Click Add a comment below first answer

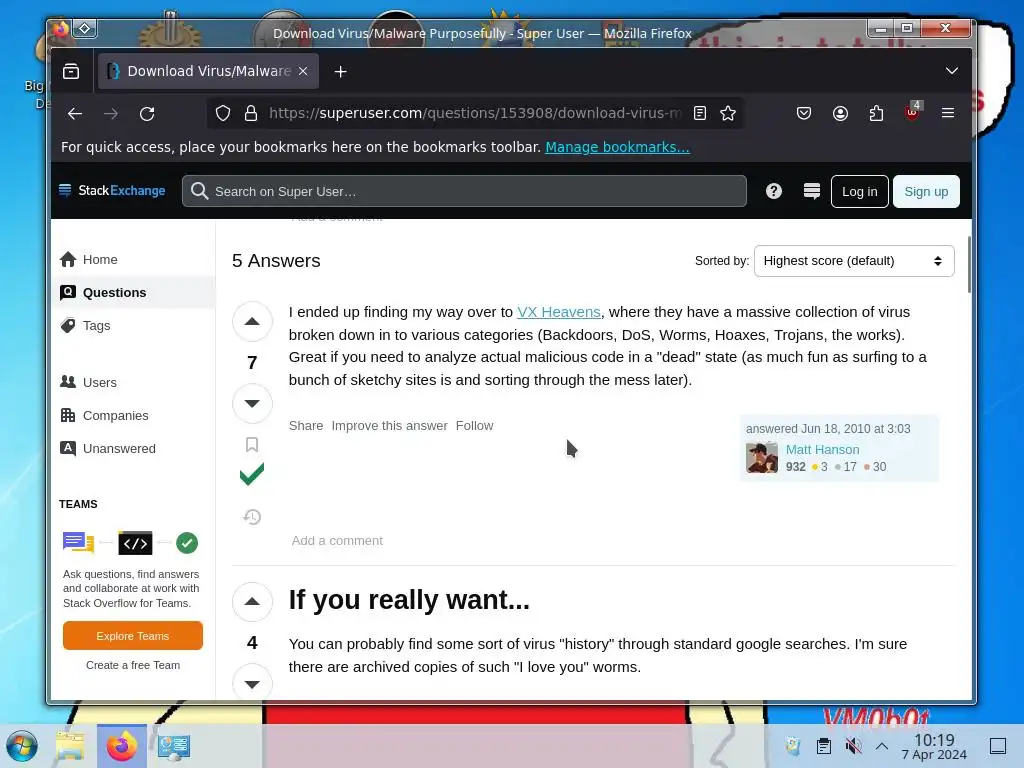click(337, 541)
